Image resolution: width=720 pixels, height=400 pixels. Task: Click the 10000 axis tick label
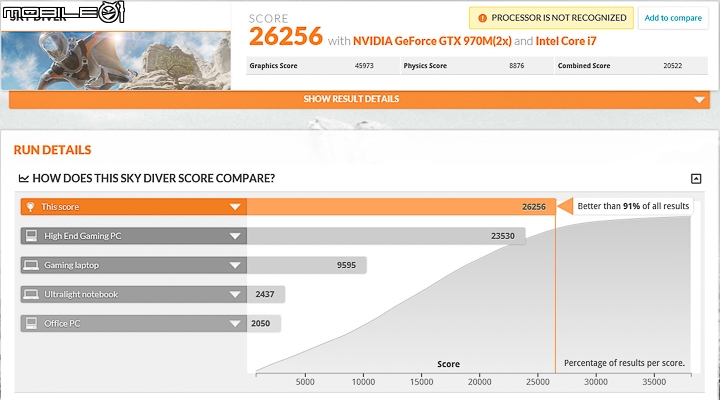(363, 382)
